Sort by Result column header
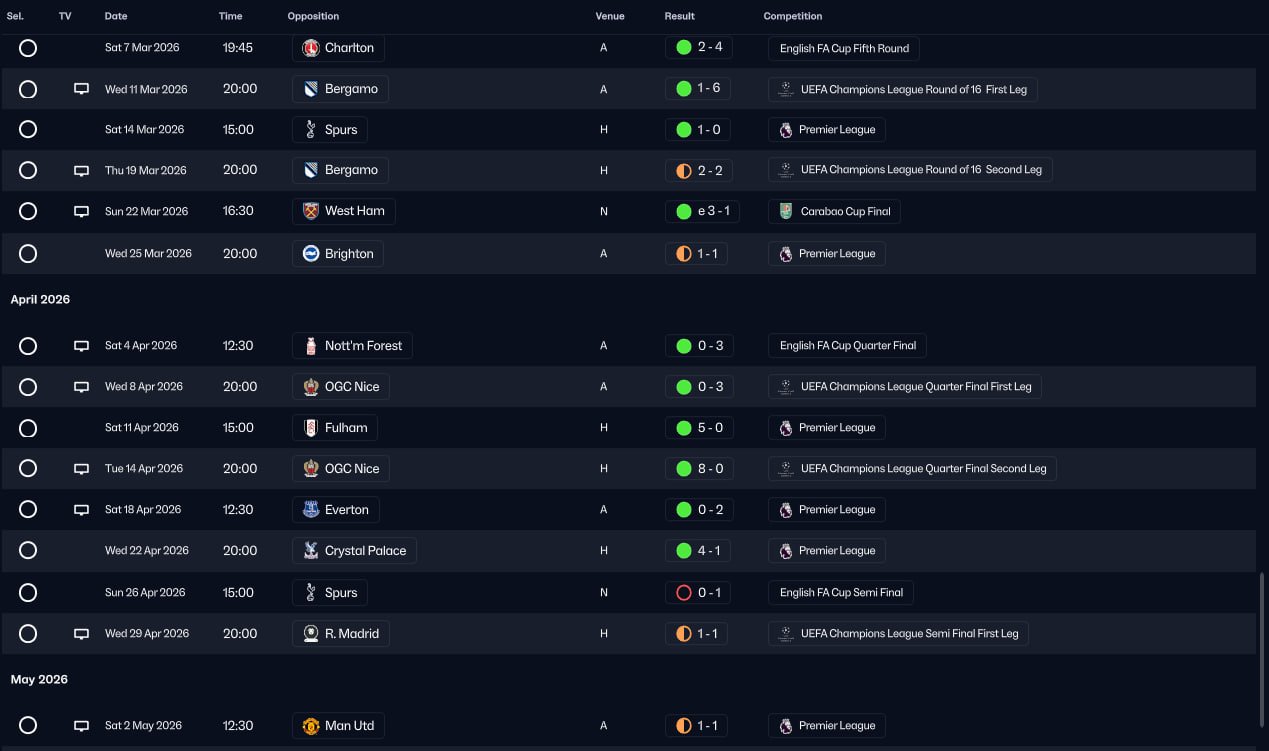Viewport: 1269px width, 751px height. 679,16
